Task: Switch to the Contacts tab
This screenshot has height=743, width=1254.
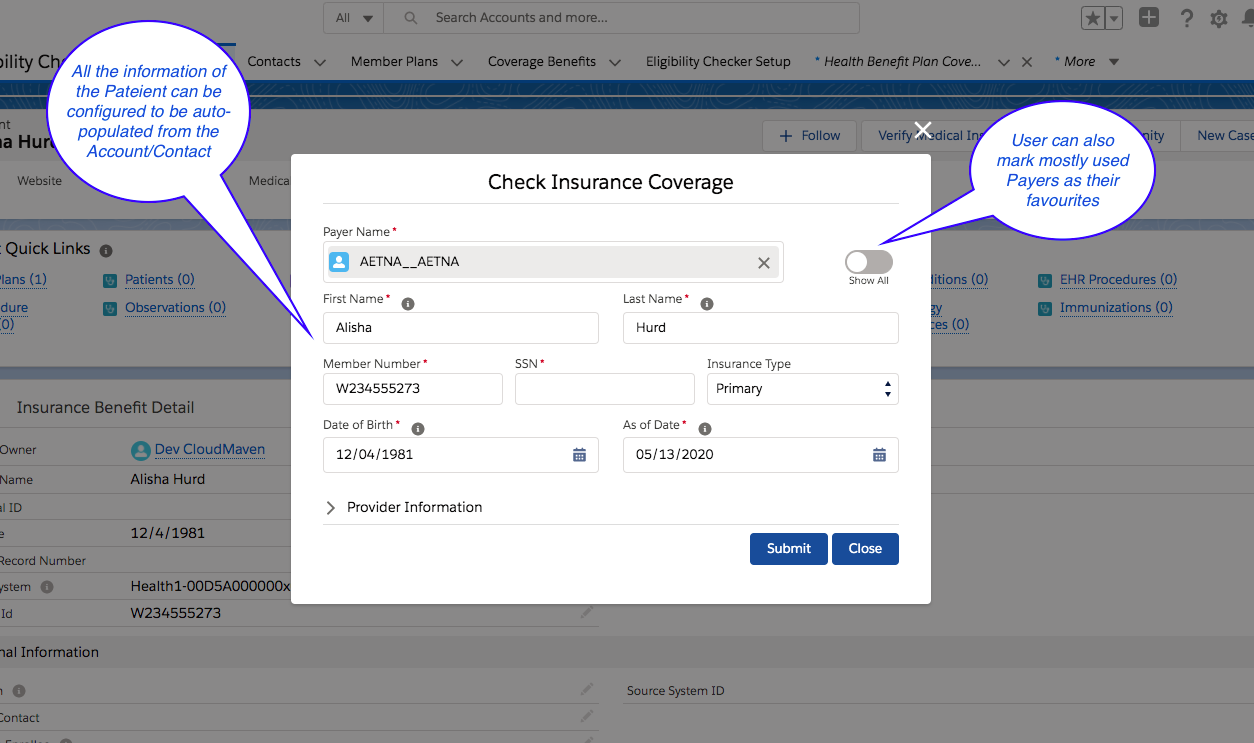Action: click(274, 61)
